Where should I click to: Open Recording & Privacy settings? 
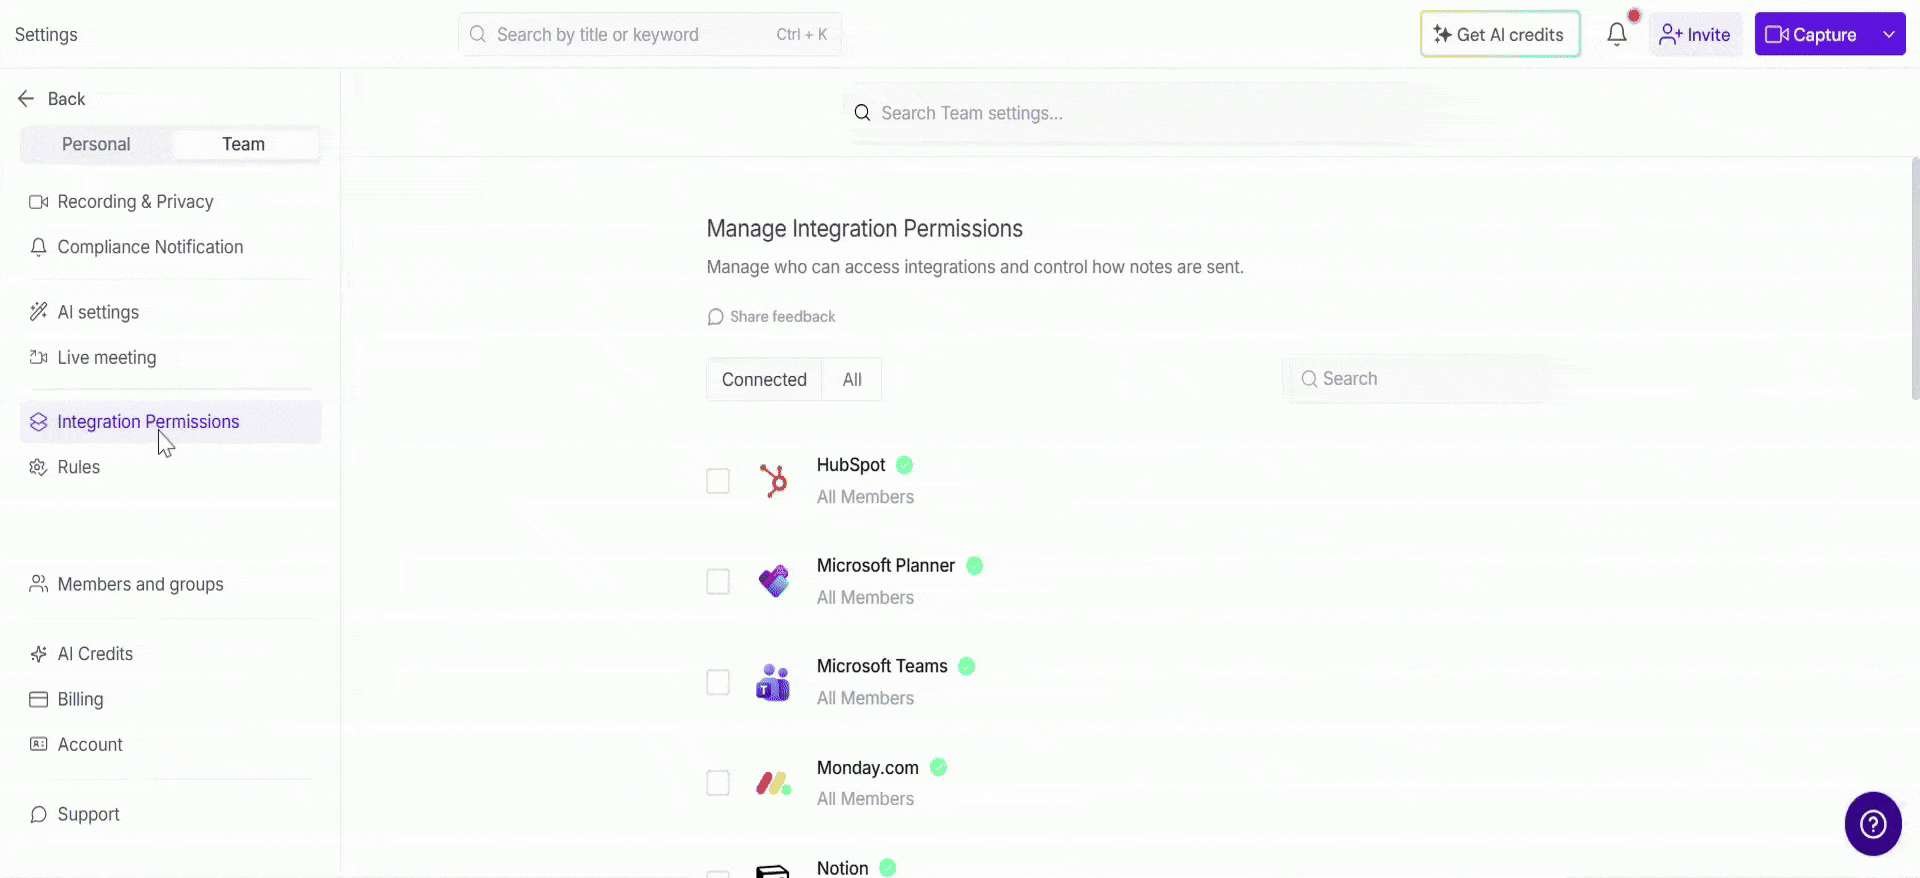pos(171,202)
